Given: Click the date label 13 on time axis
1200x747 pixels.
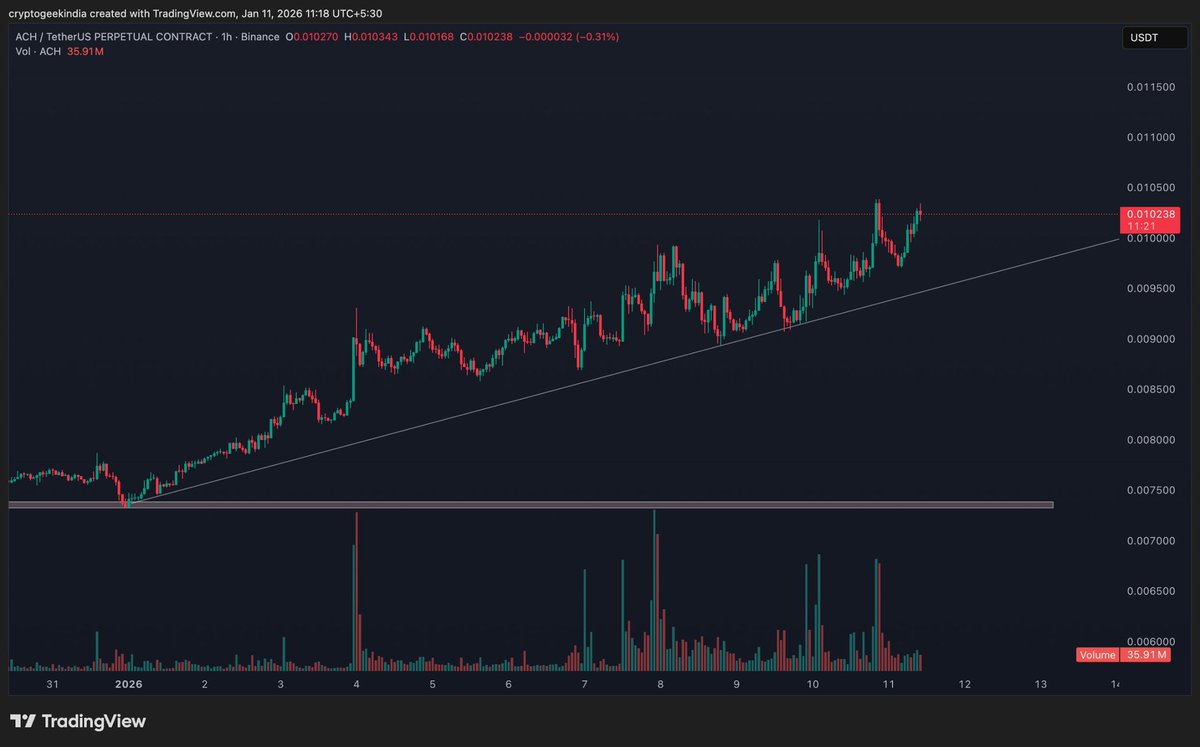Looking at the screenshot, I should click(x=1041, y=685).
